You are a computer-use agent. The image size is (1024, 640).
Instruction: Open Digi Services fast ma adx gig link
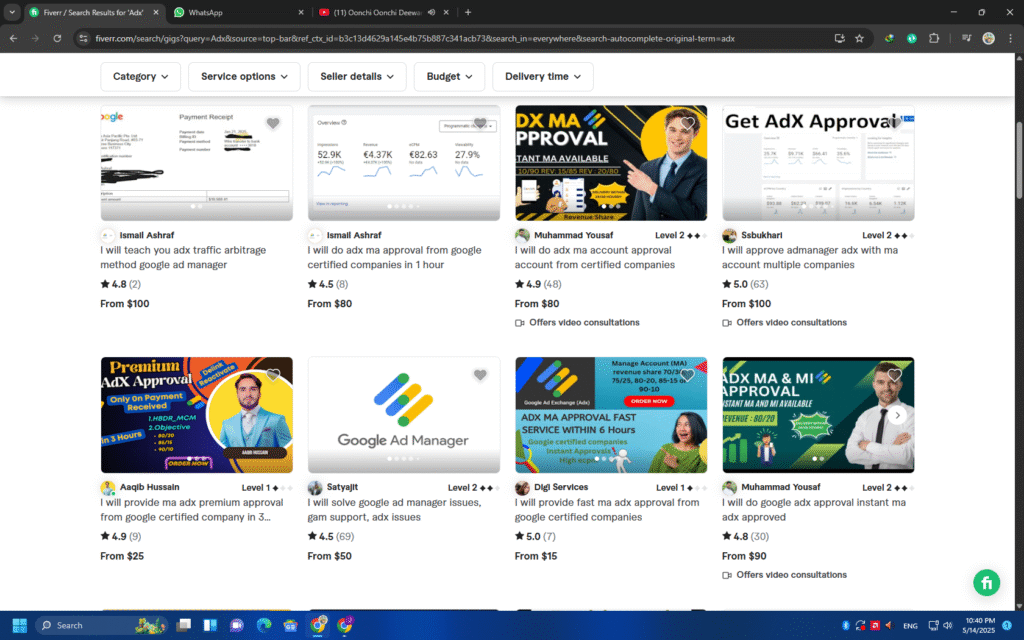(x=590, y=510)
